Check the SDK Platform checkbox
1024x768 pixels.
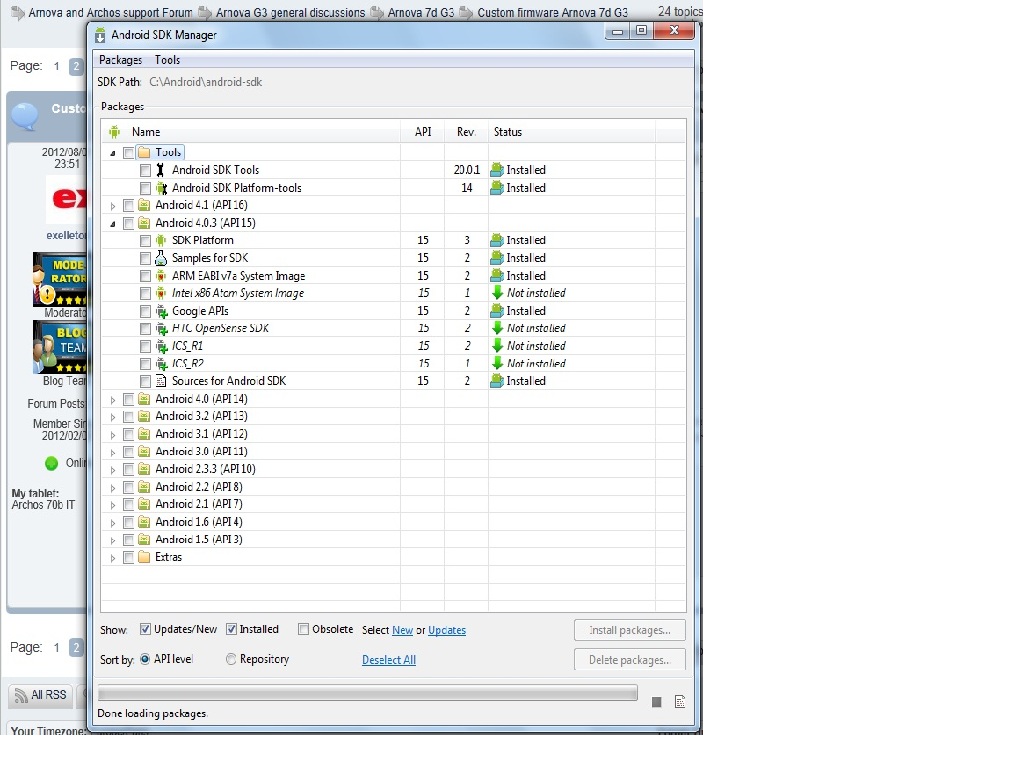click(x=145, y=241)
